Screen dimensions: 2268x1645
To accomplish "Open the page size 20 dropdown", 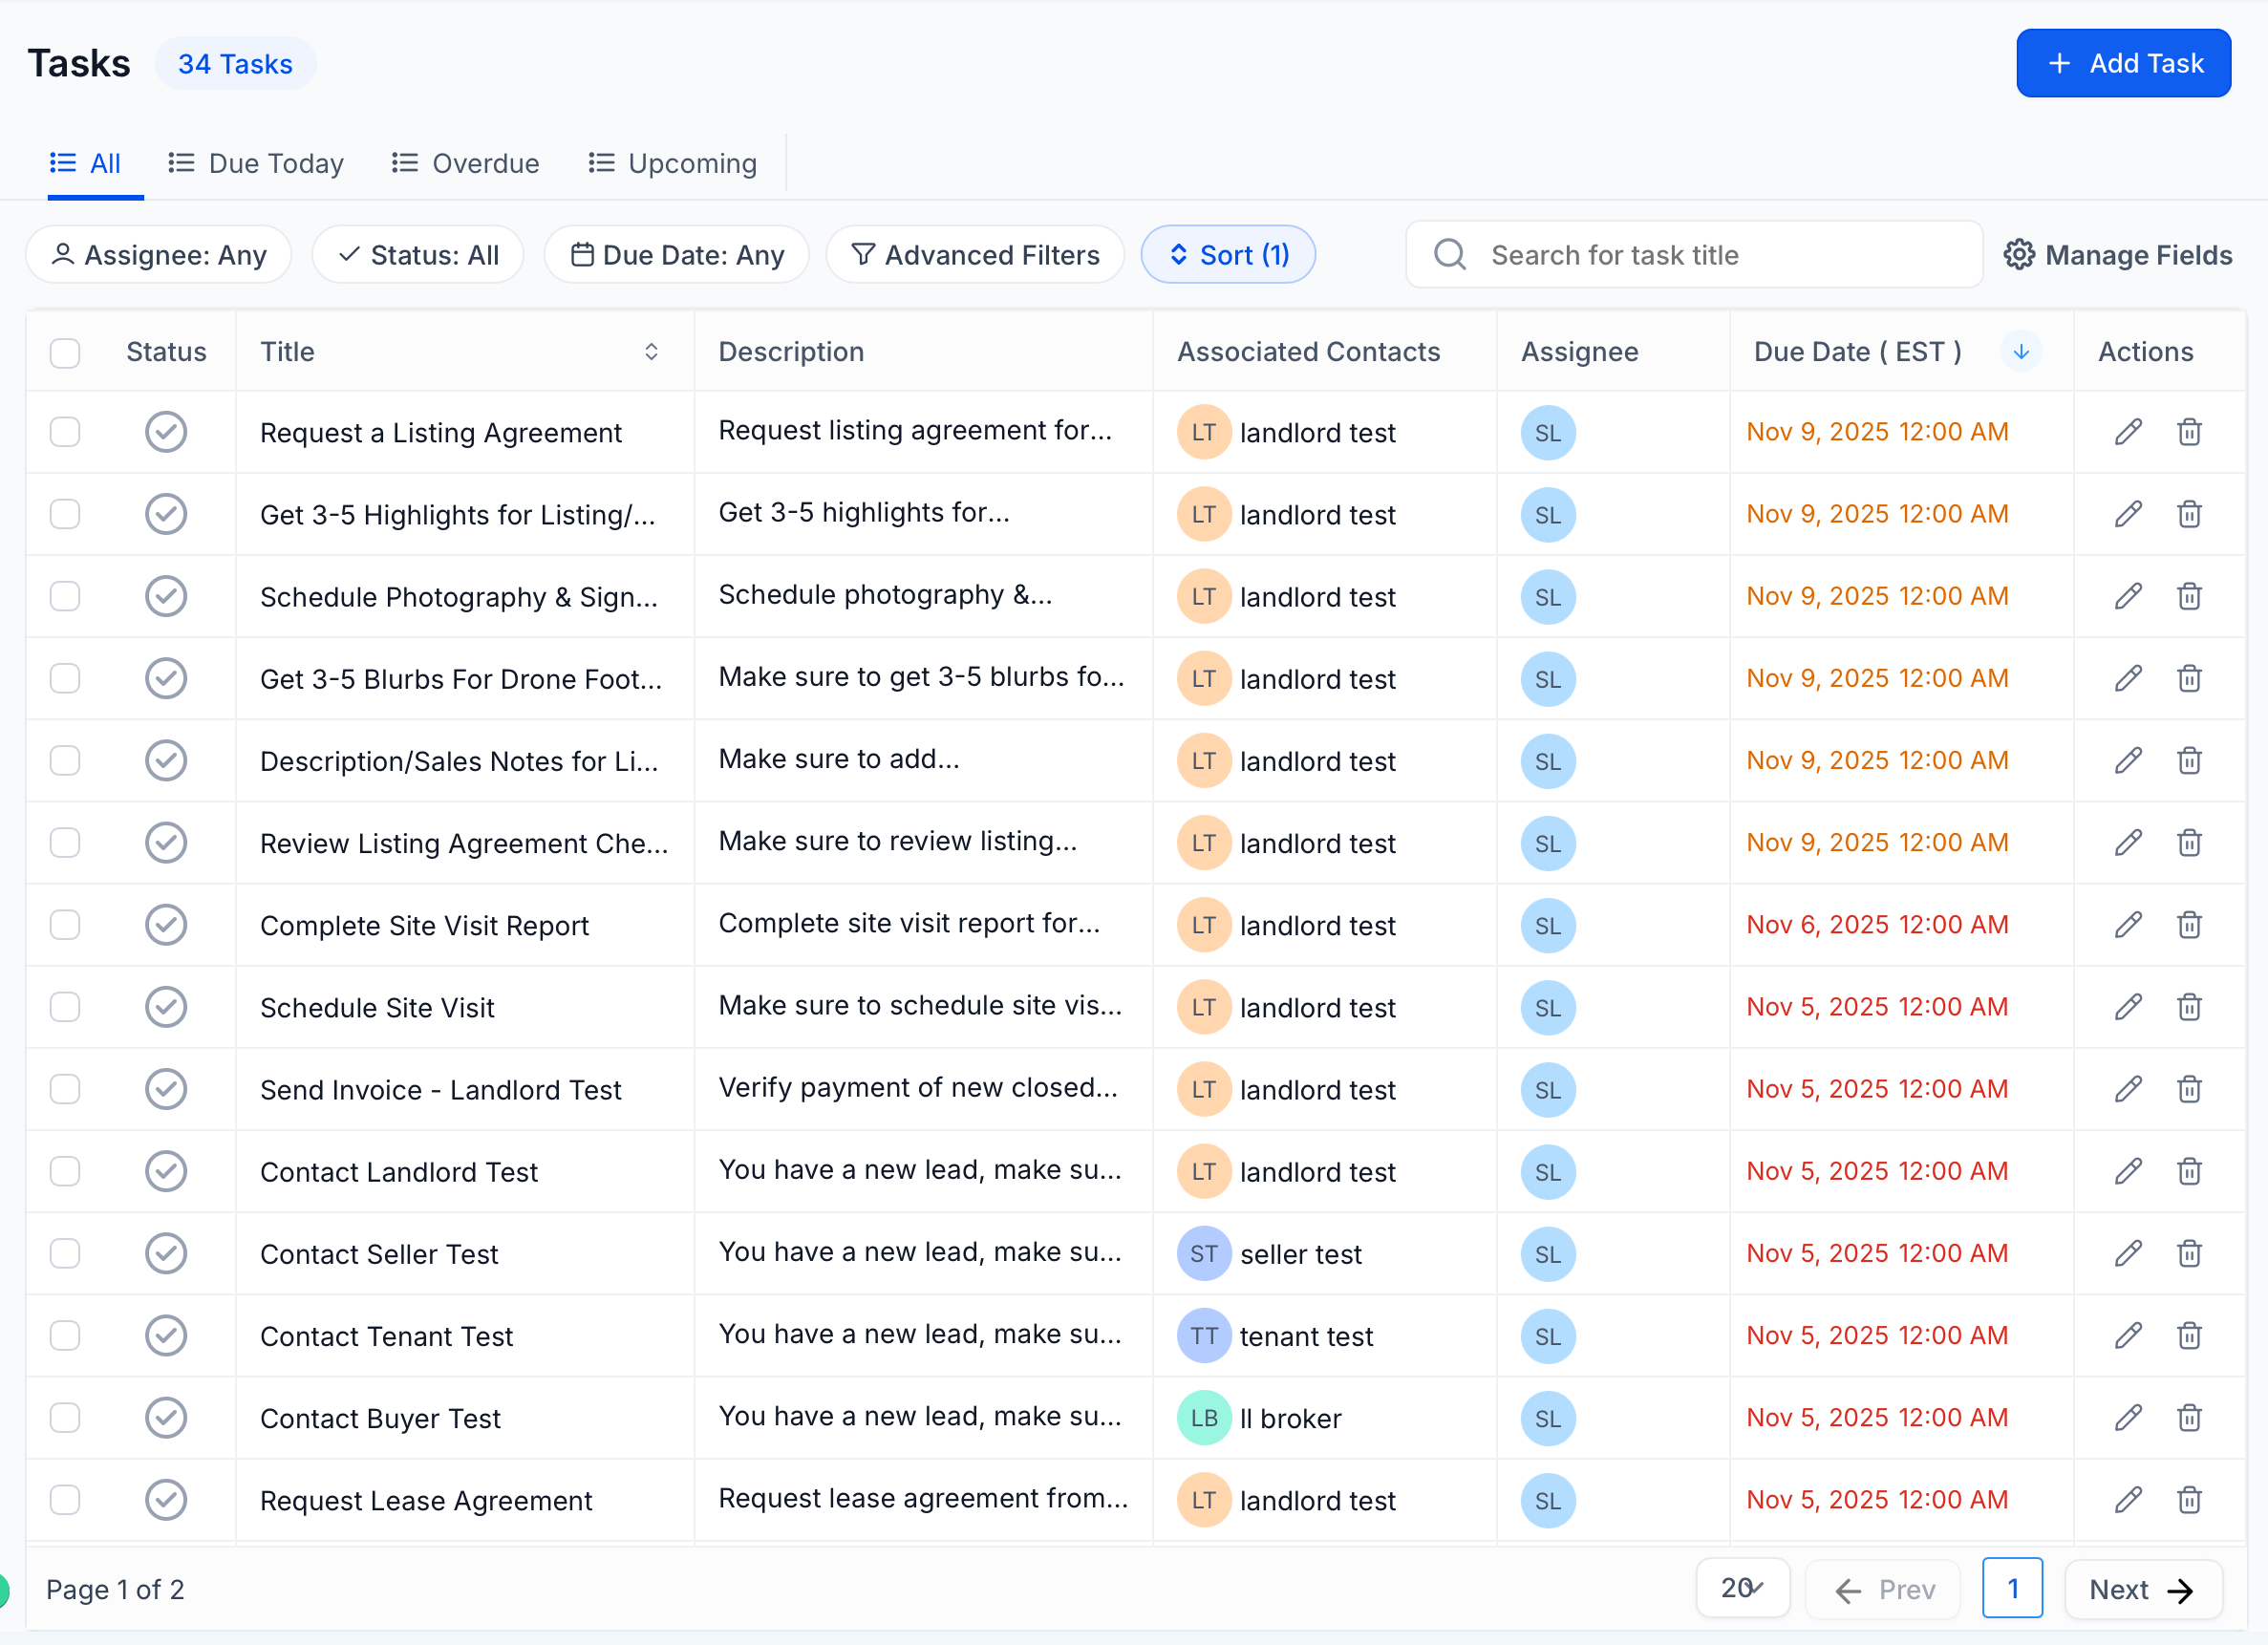I will (1742, 1588).
